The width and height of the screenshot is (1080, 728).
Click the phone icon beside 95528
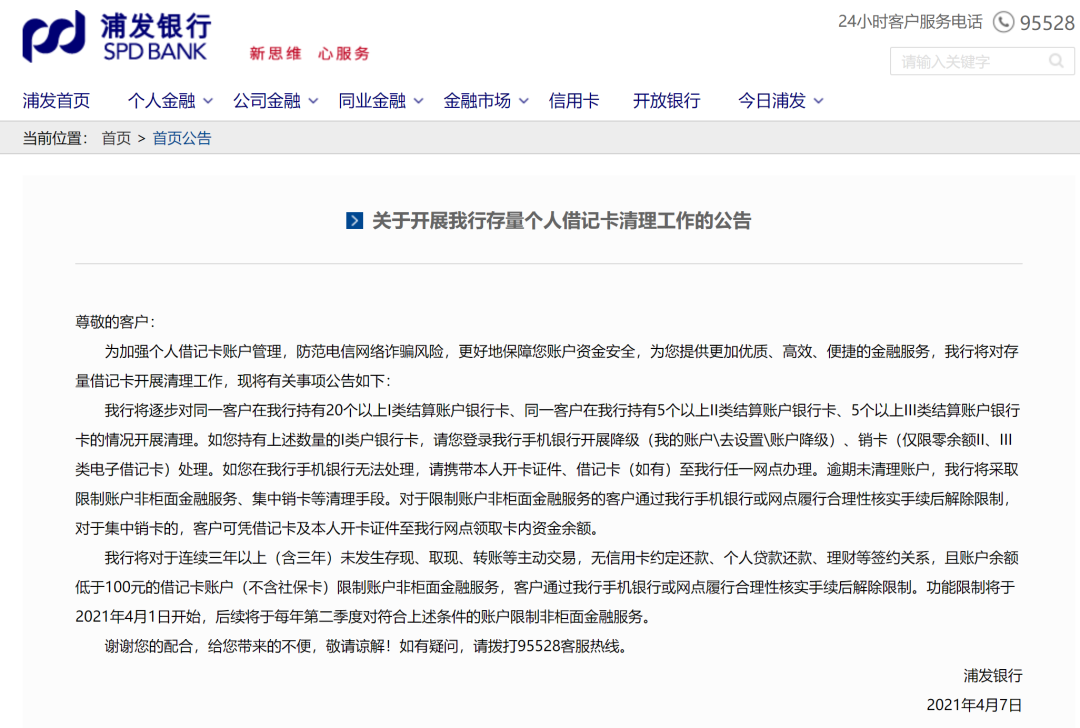[1001, 21]
